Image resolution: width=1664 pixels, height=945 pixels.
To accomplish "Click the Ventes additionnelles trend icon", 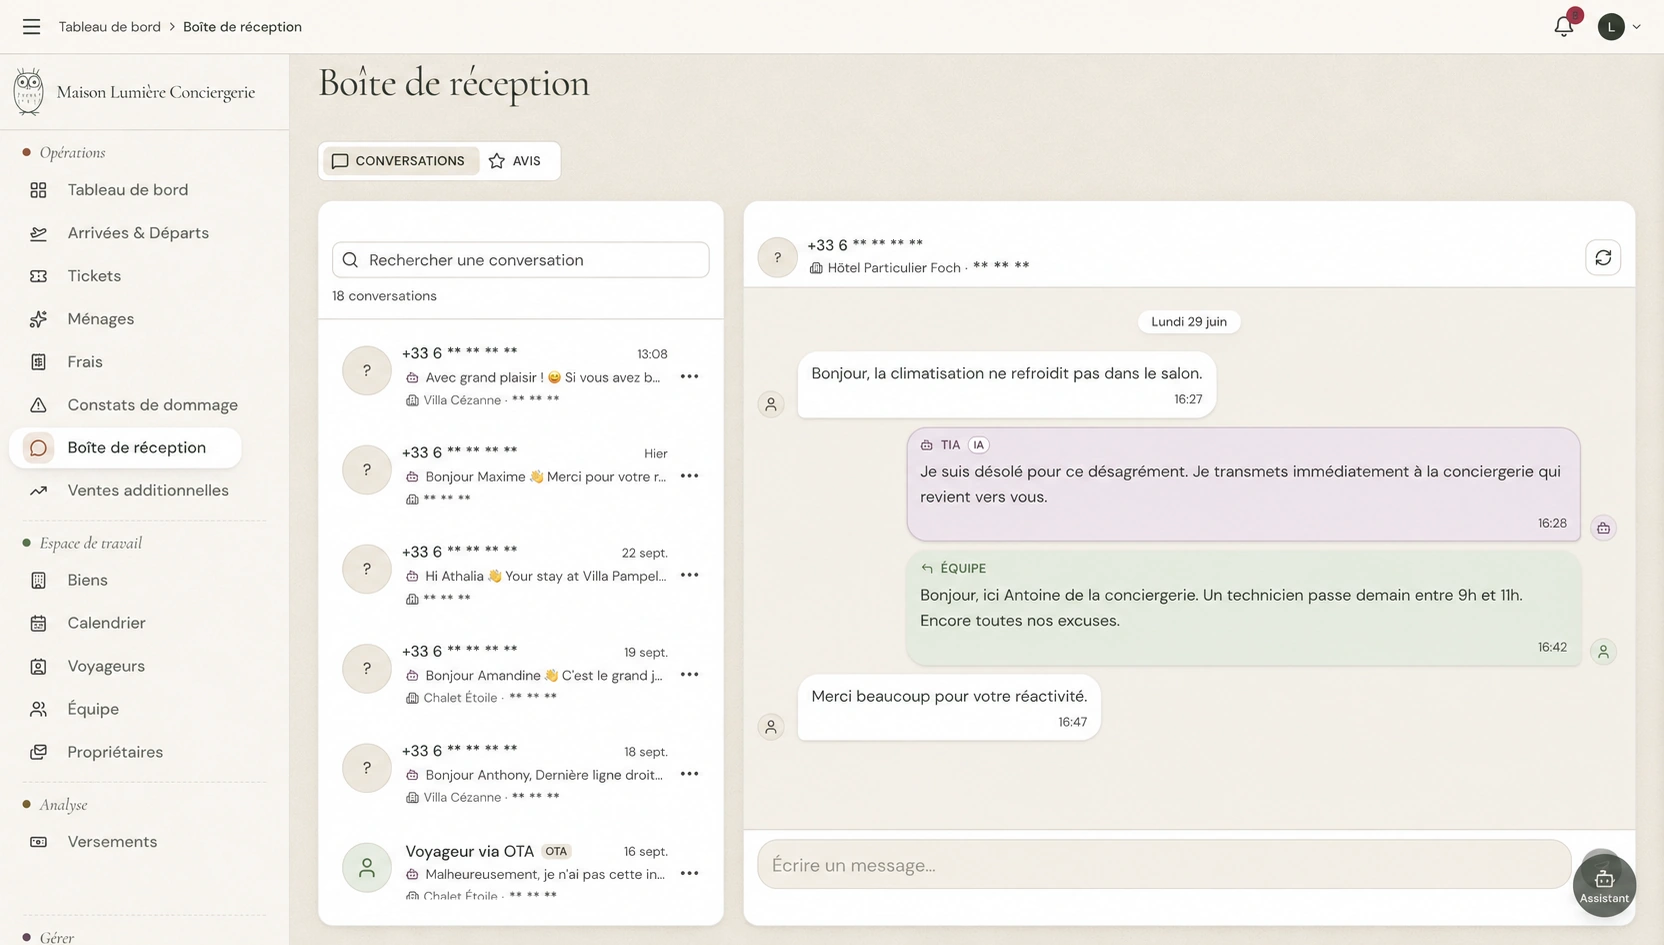I will tap(39, 491).
